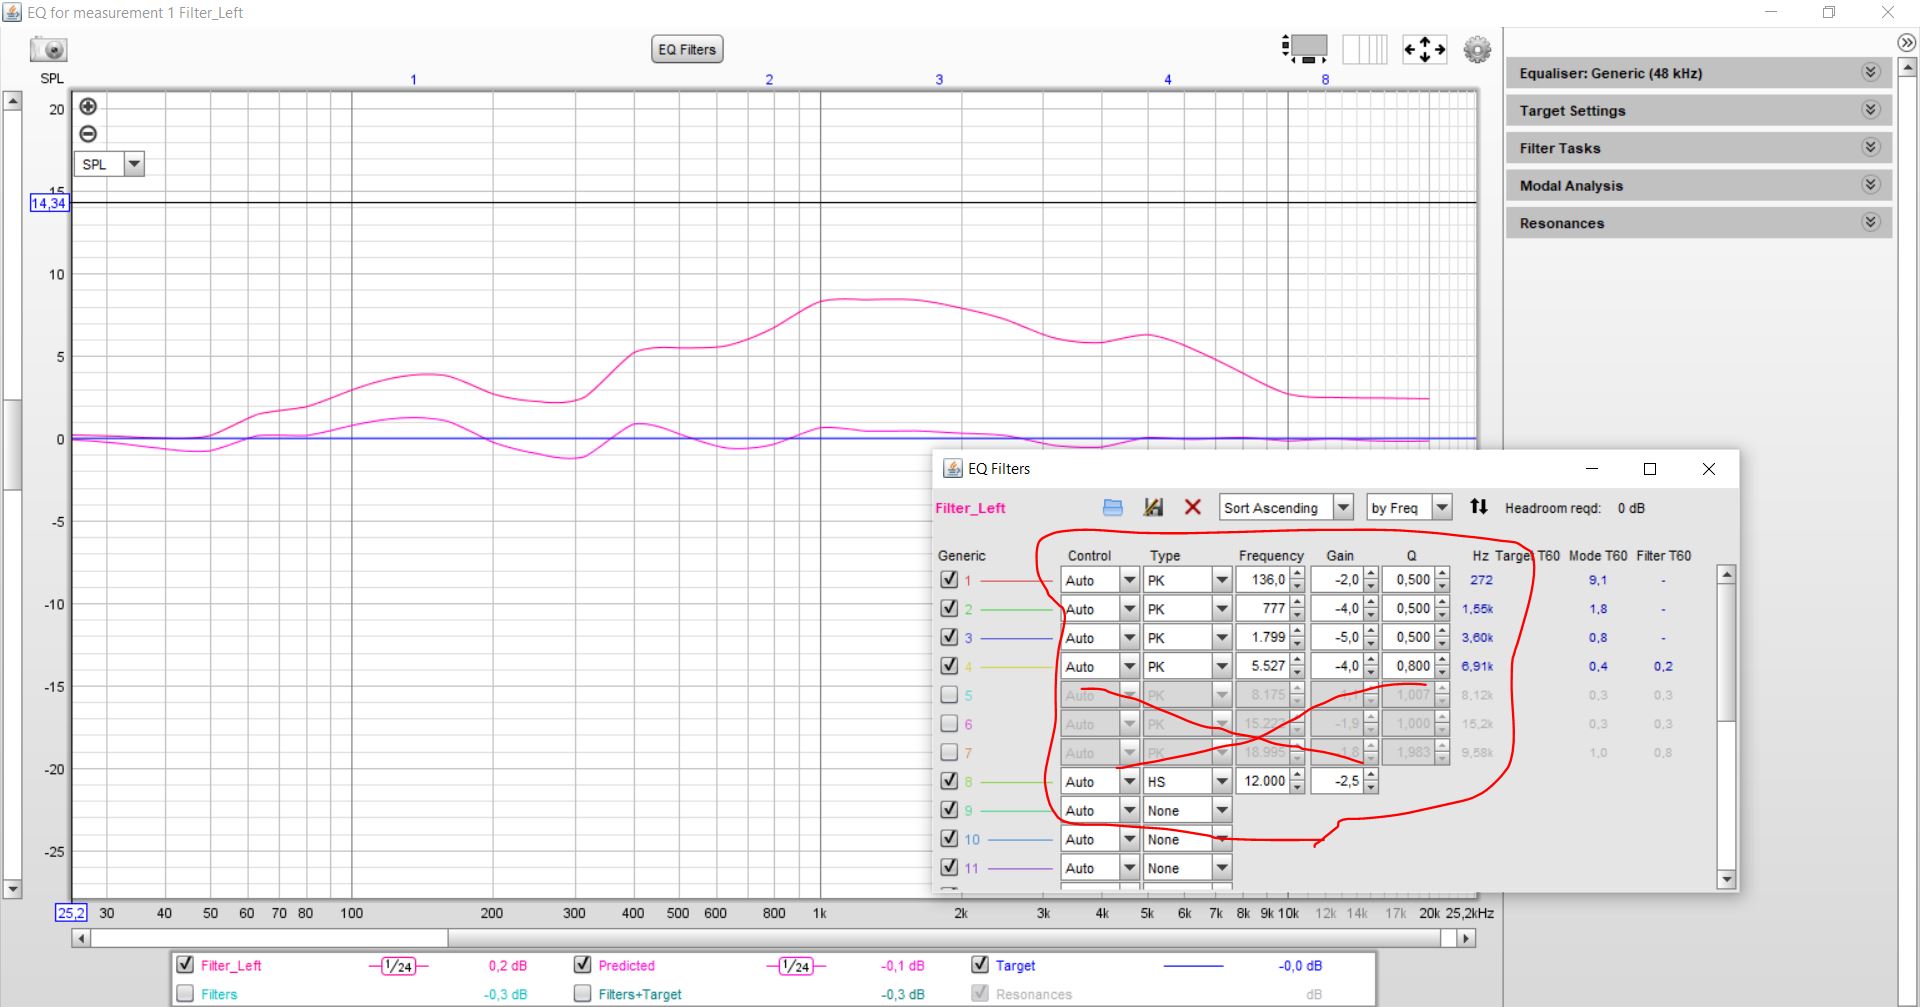Open SPL axis dropdown
Screen dimensions: 1920x1007
coord(134,164)
